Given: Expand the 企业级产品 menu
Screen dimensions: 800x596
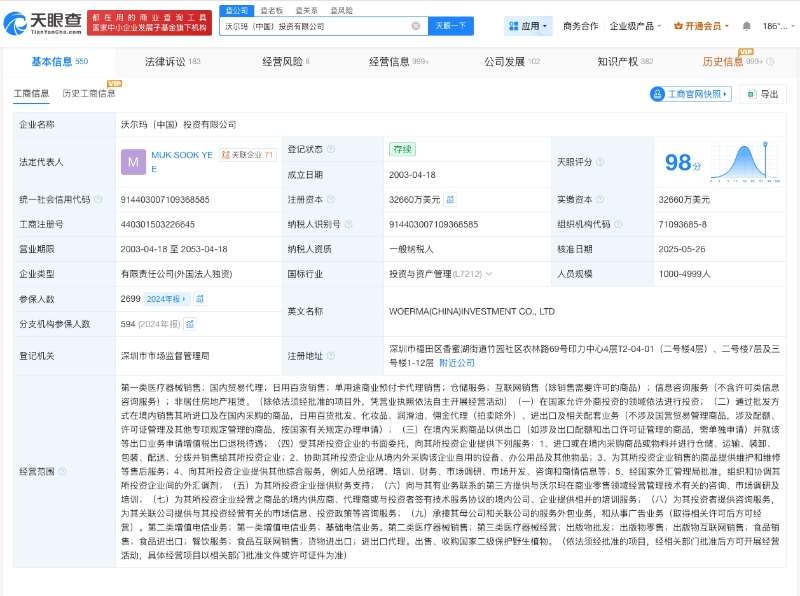Looking at the screenshot, I should (x=635, y=26).
